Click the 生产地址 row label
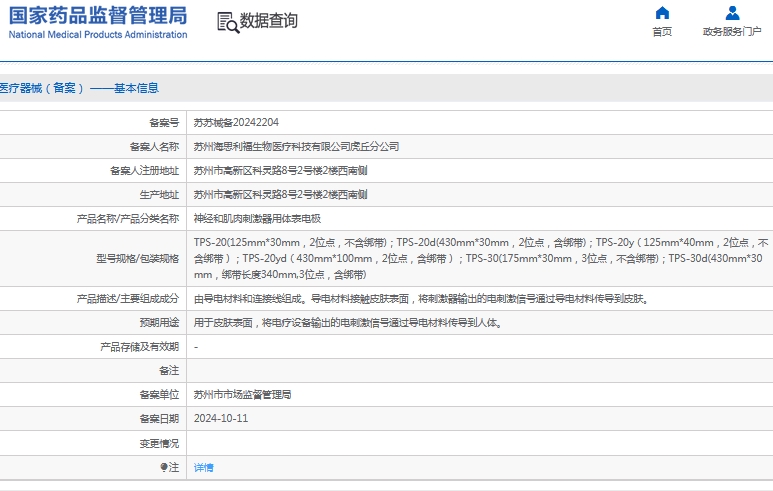The image size is (773, 491). (x=159, y=195)
